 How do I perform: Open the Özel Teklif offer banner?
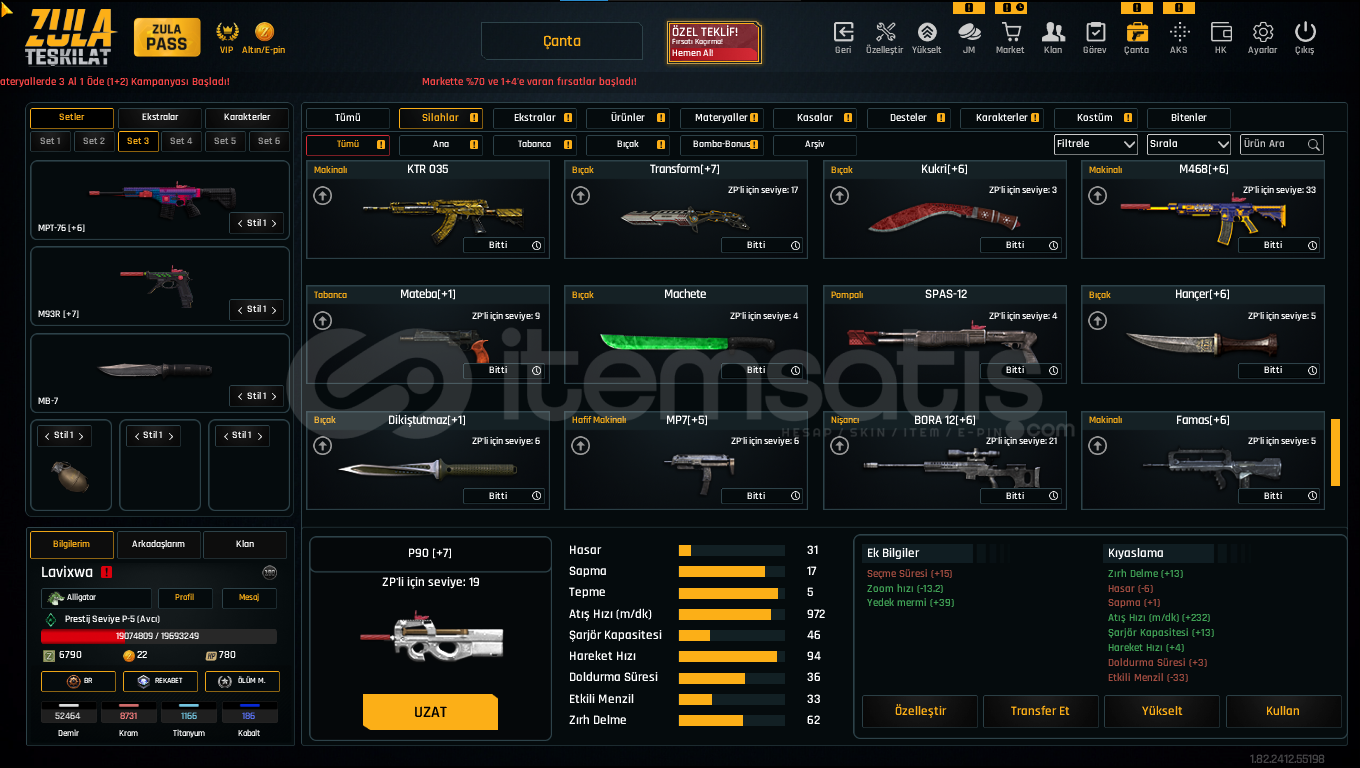[715, 43]
